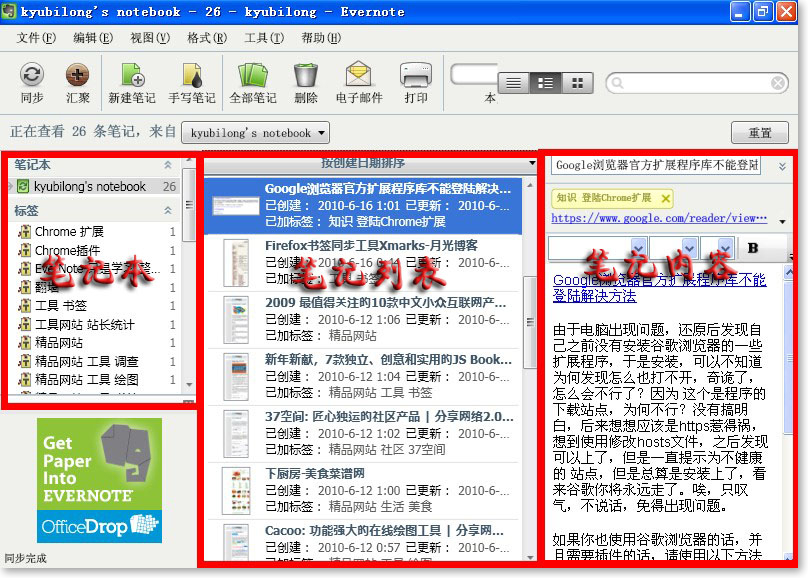Expand note info panel chevron
Image resolution: width=808 pixels, height=578 pixels.
(782, 166)
